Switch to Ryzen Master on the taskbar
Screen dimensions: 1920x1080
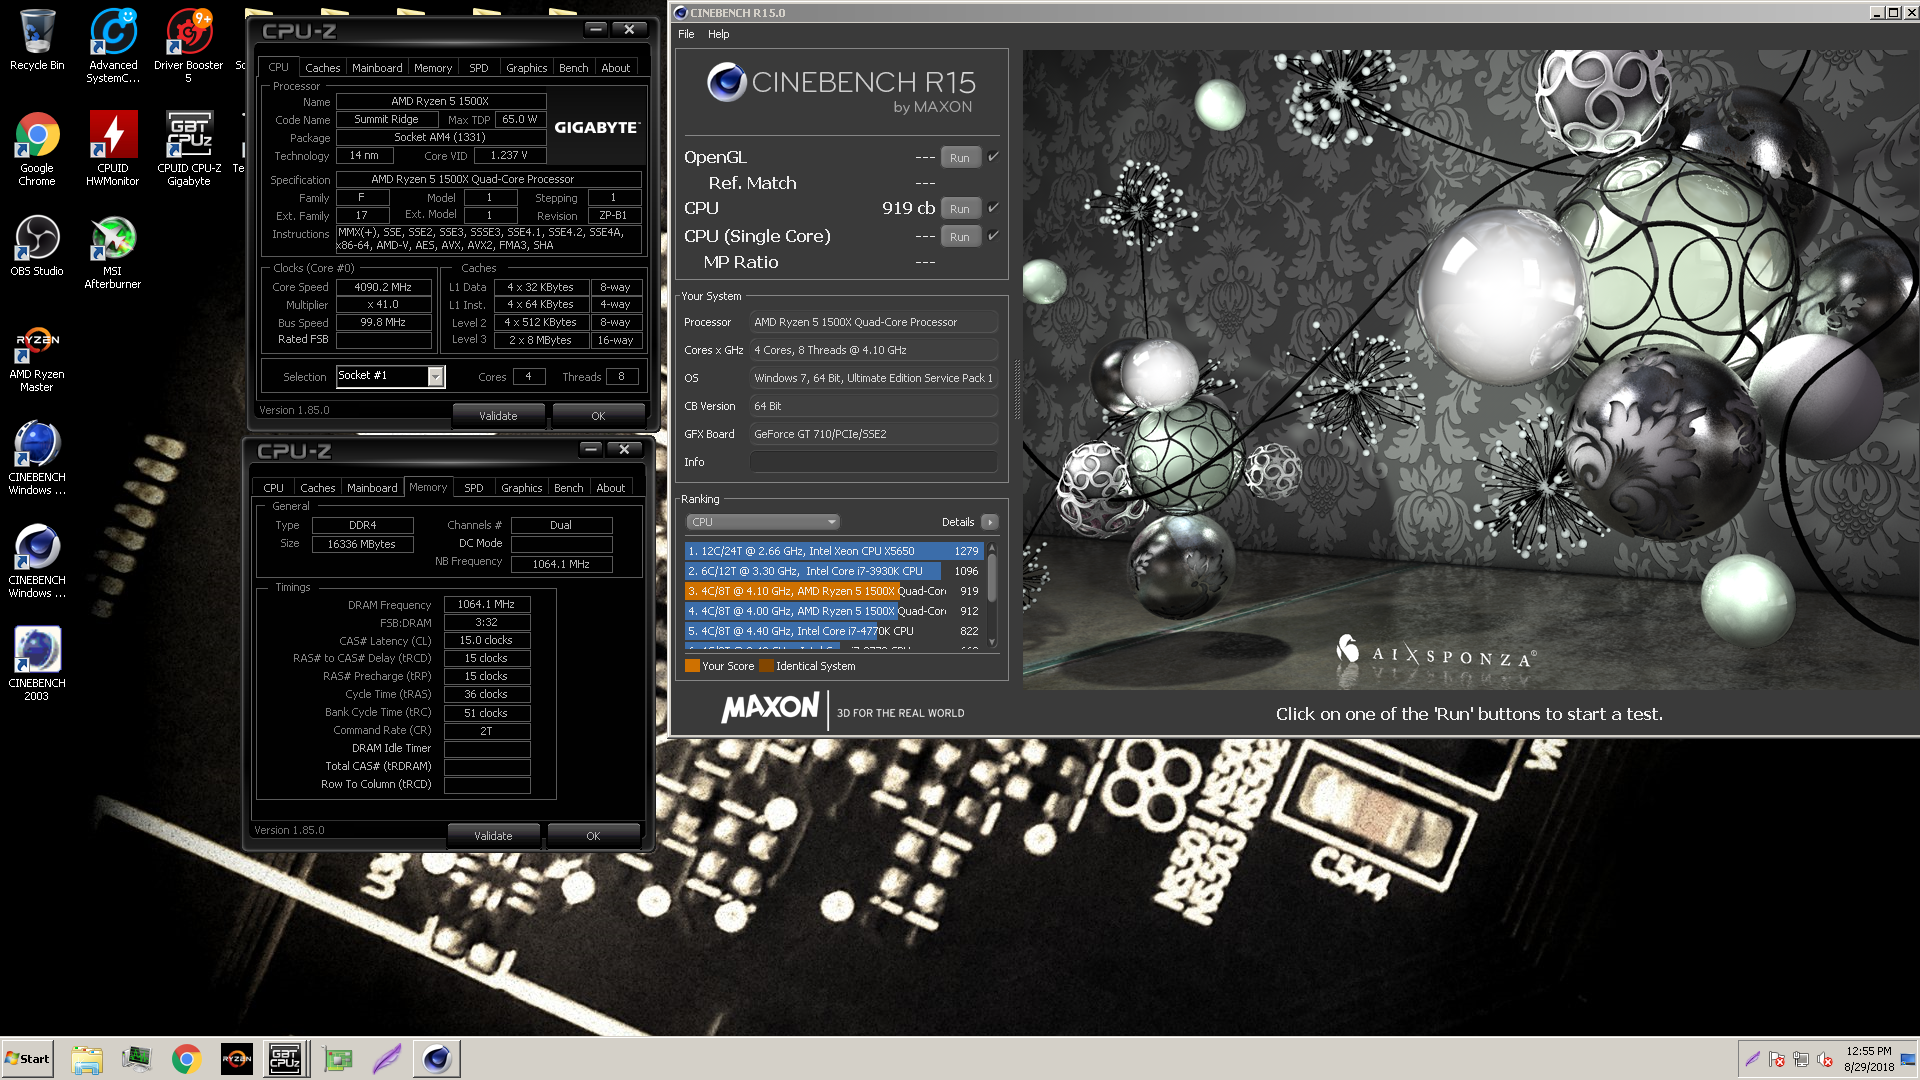236,1059
